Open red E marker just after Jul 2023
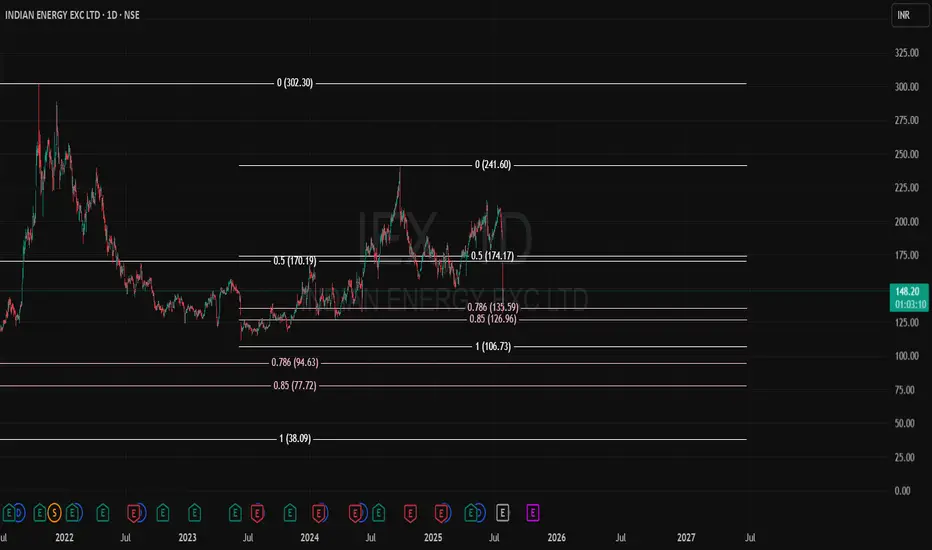The width and height of the screenshot is (932, 550). pyautogui.click(x=257, y=513)
